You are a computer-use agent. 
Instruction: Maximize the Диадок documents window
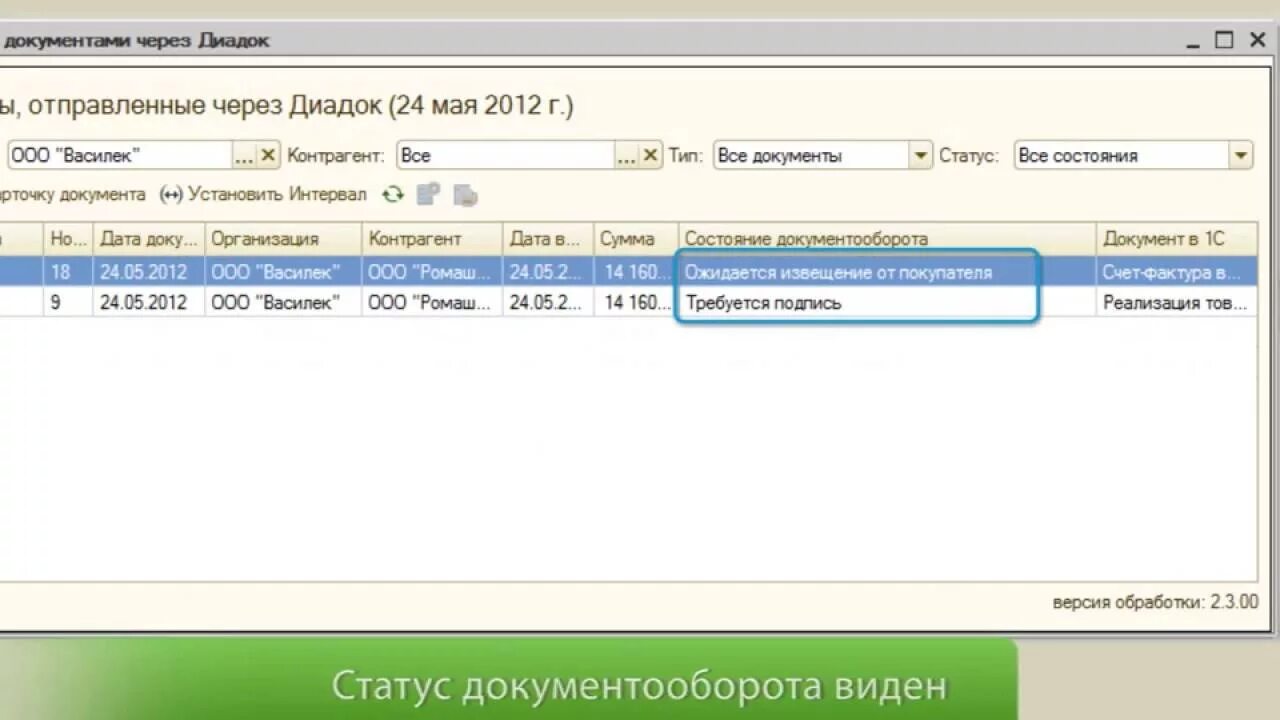(1224, 40)
